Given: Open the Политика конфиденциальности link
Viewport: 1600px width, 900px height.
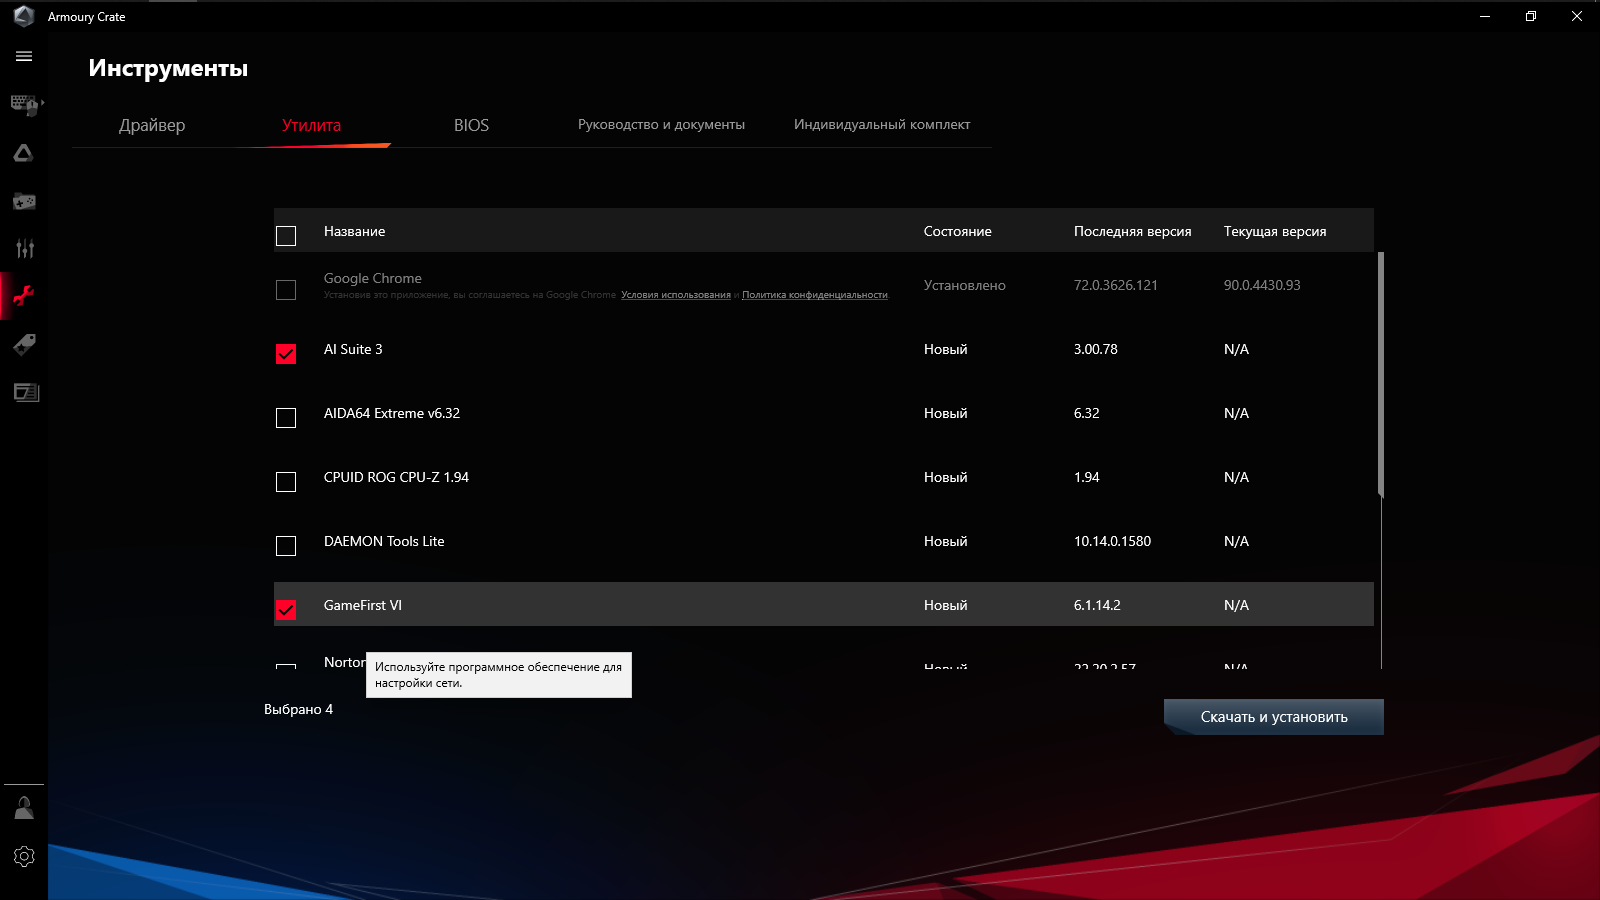Looking at the screenshot, I should point(815,295).
